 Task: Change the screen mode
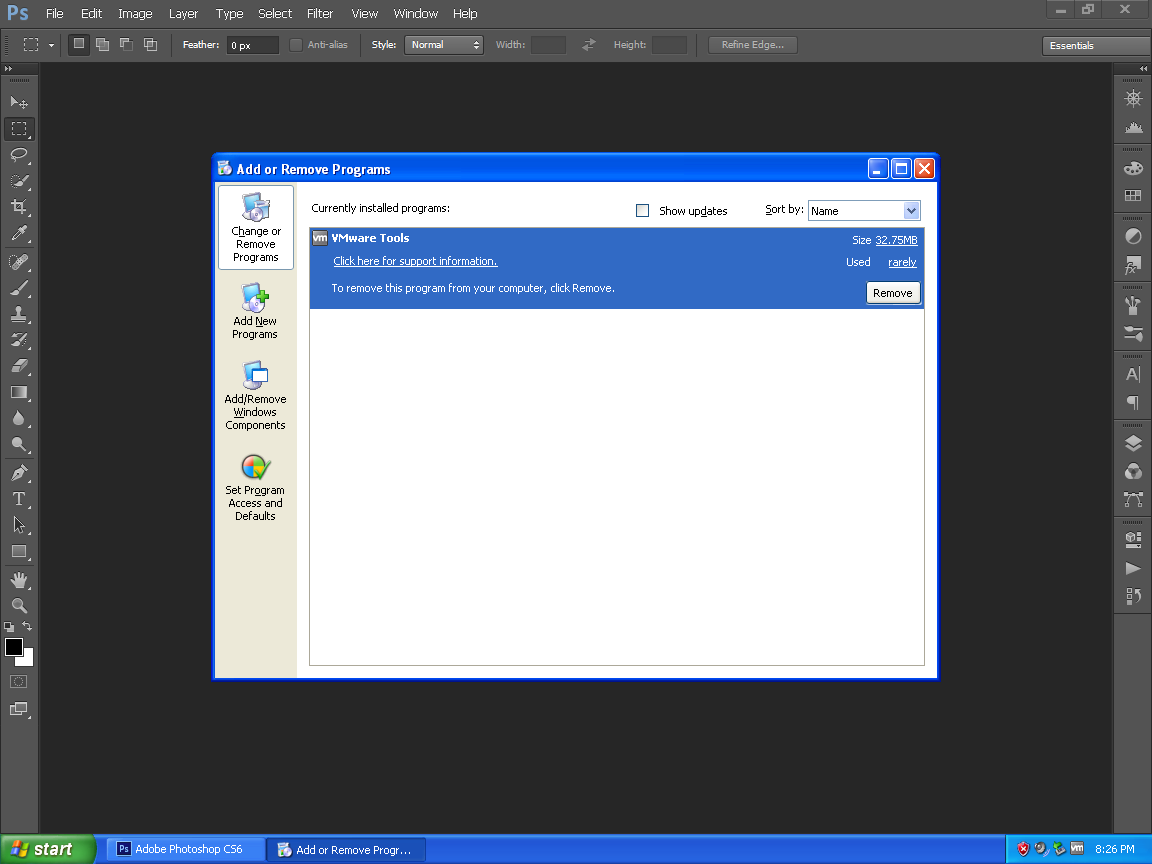[x=19, y=709]
